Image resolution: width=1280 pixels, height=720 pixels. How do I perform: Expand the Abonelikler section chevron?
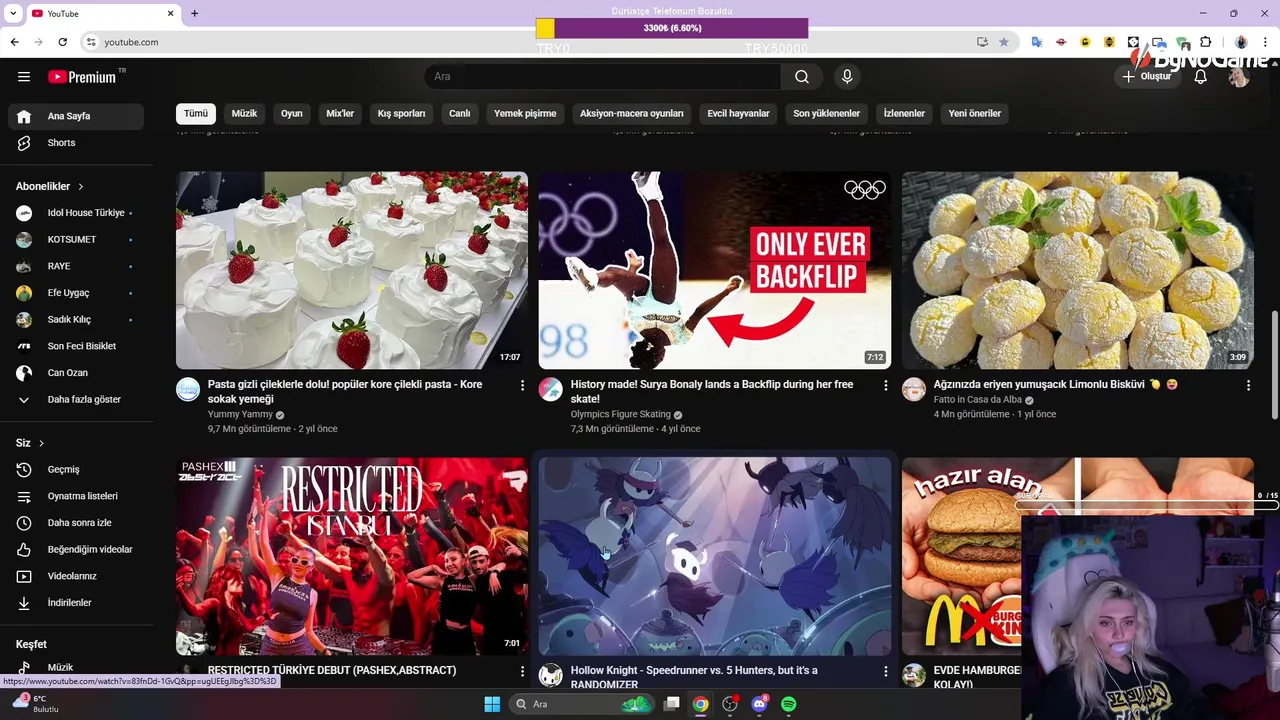pyautogui.click(x=81, y=187)
